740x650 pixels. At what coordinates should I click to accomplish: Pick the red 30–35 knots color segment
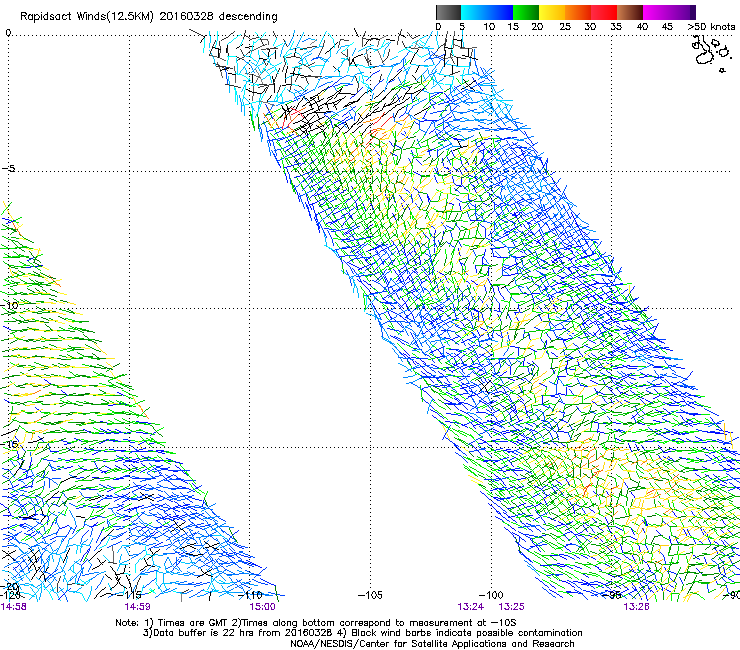604,12
